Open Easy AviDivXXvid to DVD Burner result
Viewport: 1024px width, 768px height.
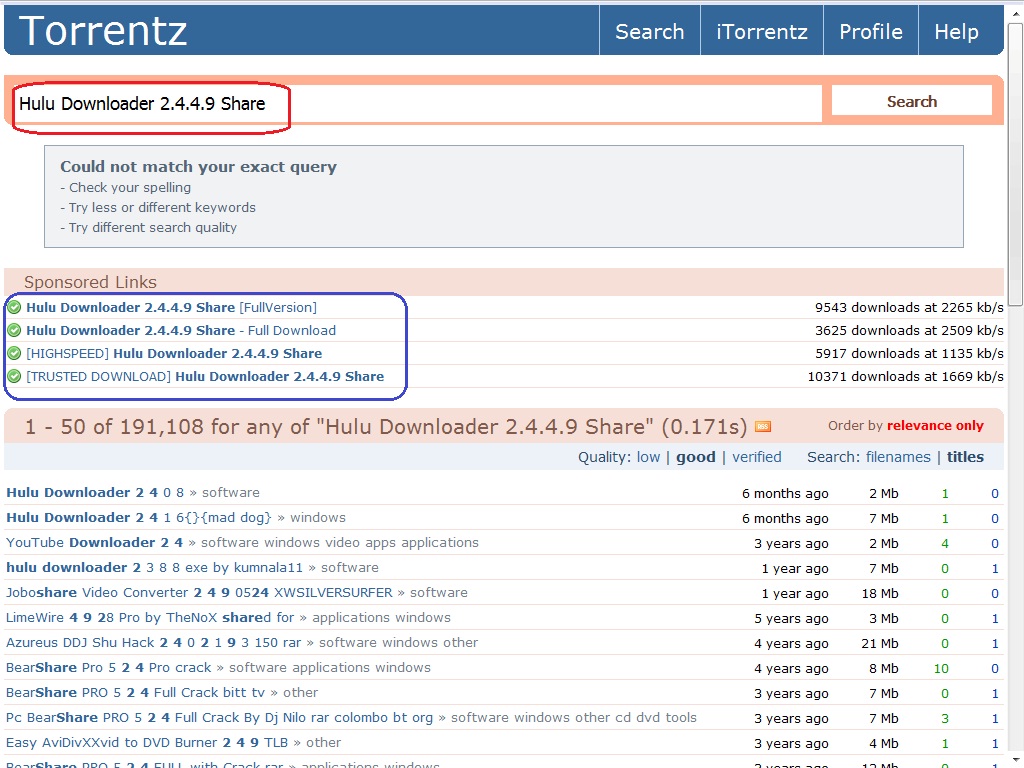click(x=147, y=743)
